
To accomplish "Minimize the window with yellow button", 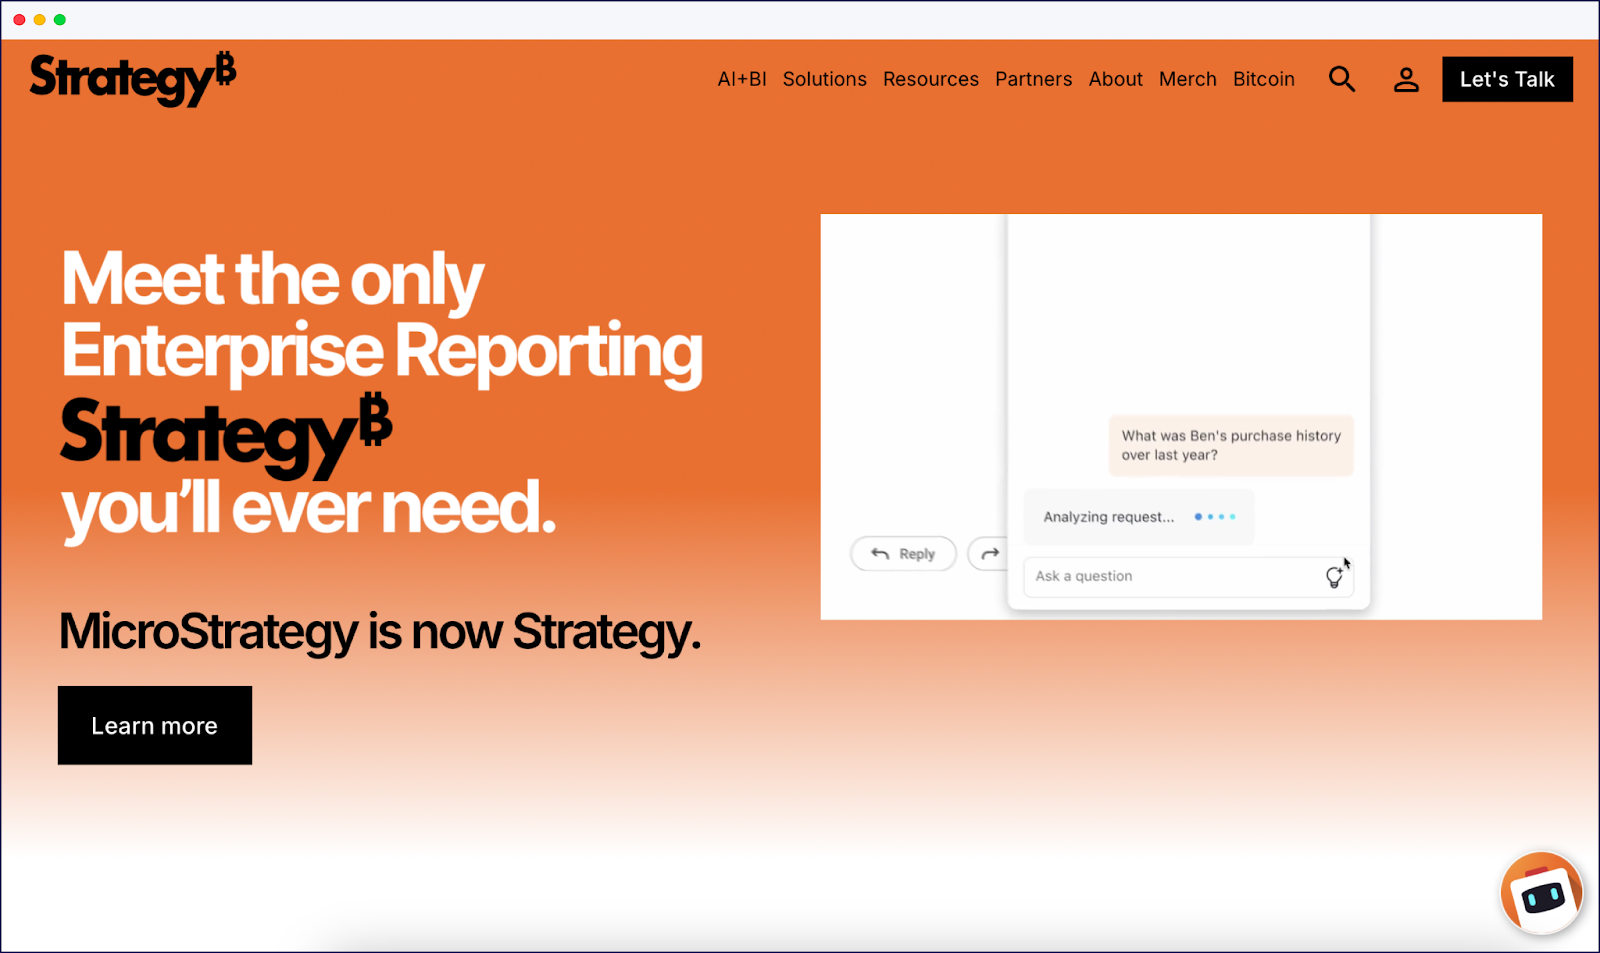I will pos(40,20).
